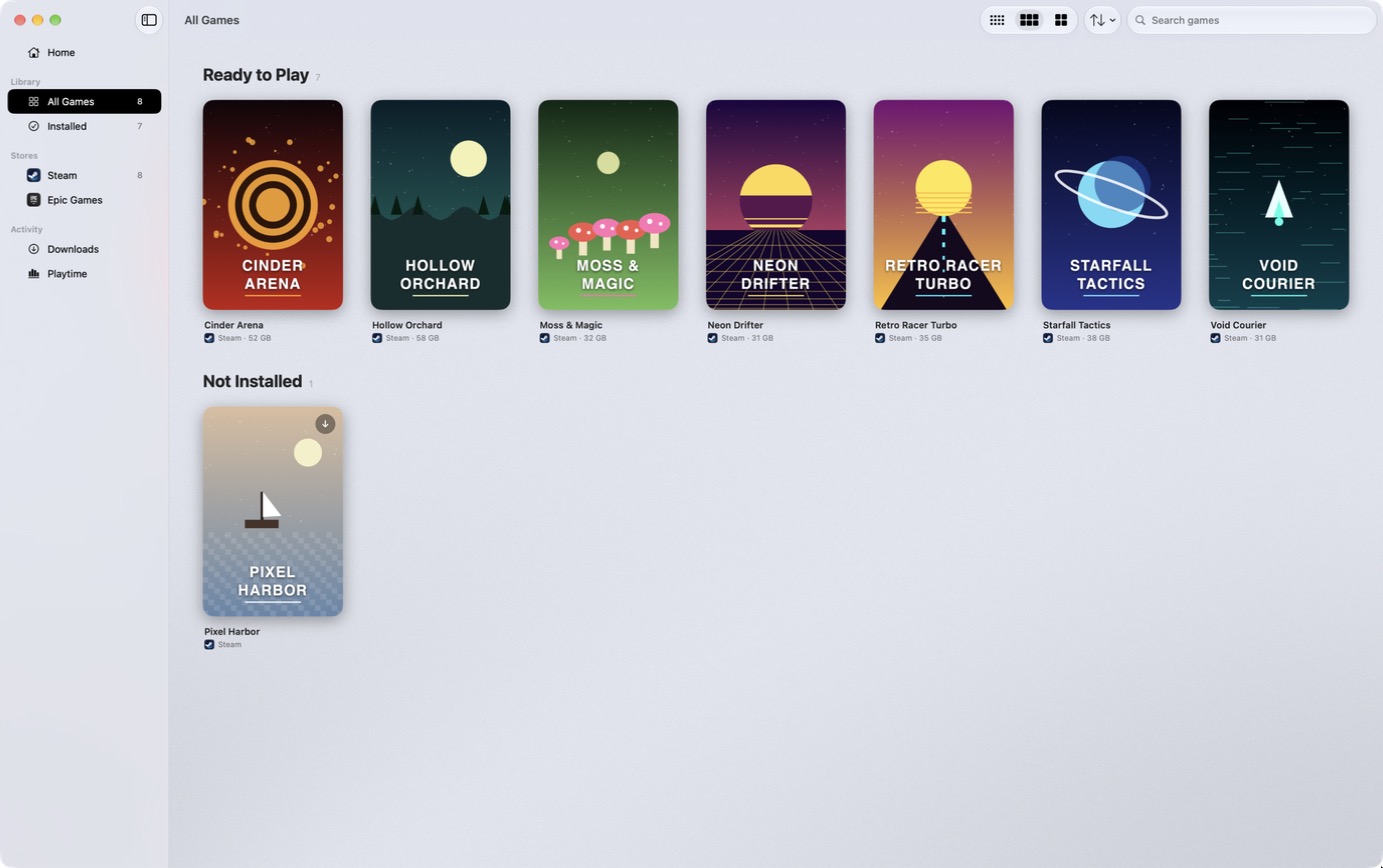Open Neon Drifter game cover
Image resolution: width=1383 pixels, height=868 pixels.
coord(776,205)
